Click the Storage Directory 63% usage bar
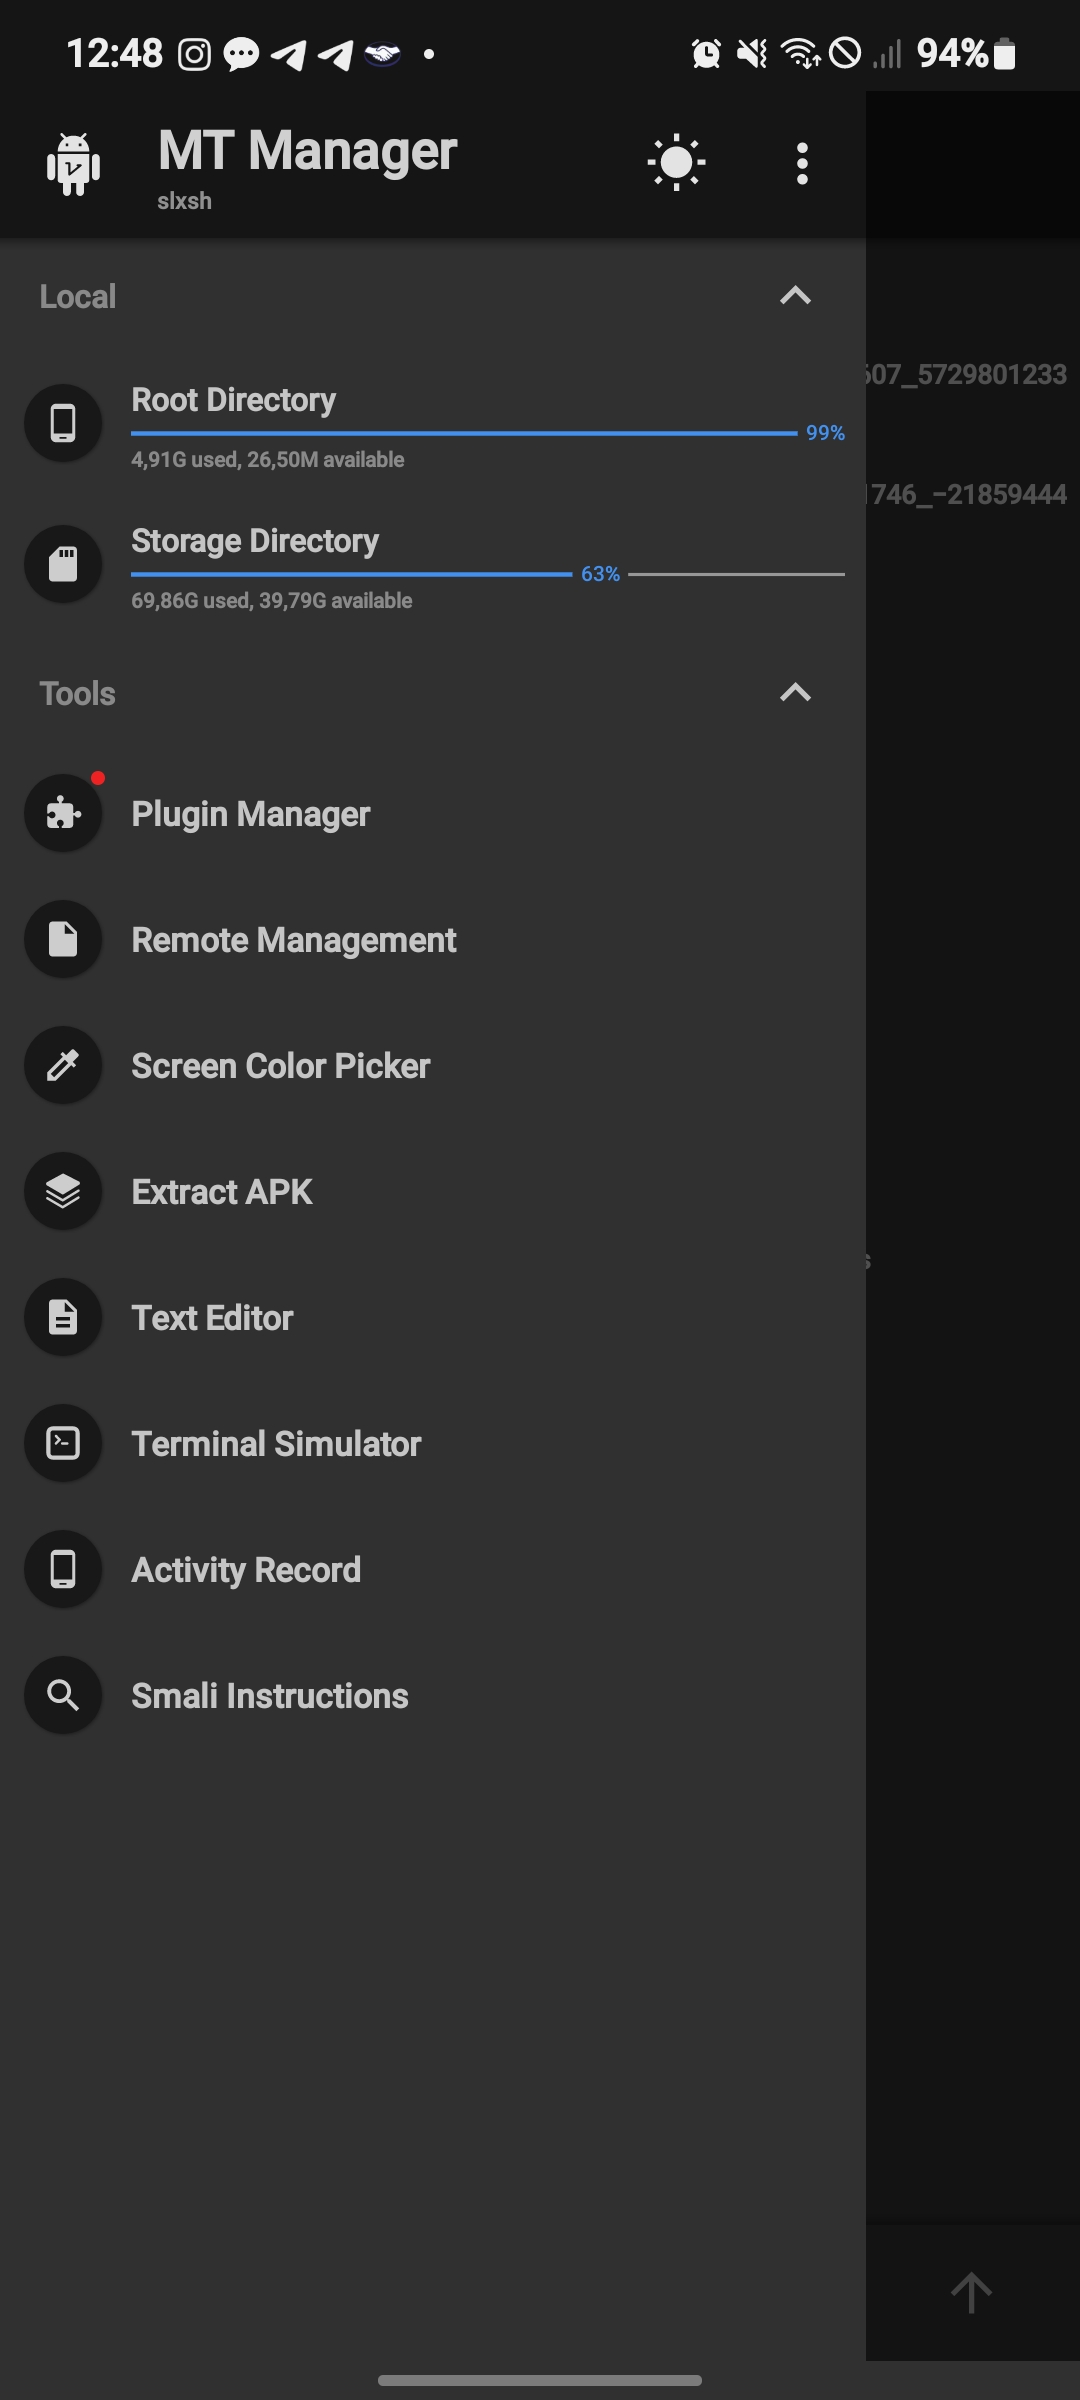1080x2400 pixels. pyautogui.click(x=488, y=574)
